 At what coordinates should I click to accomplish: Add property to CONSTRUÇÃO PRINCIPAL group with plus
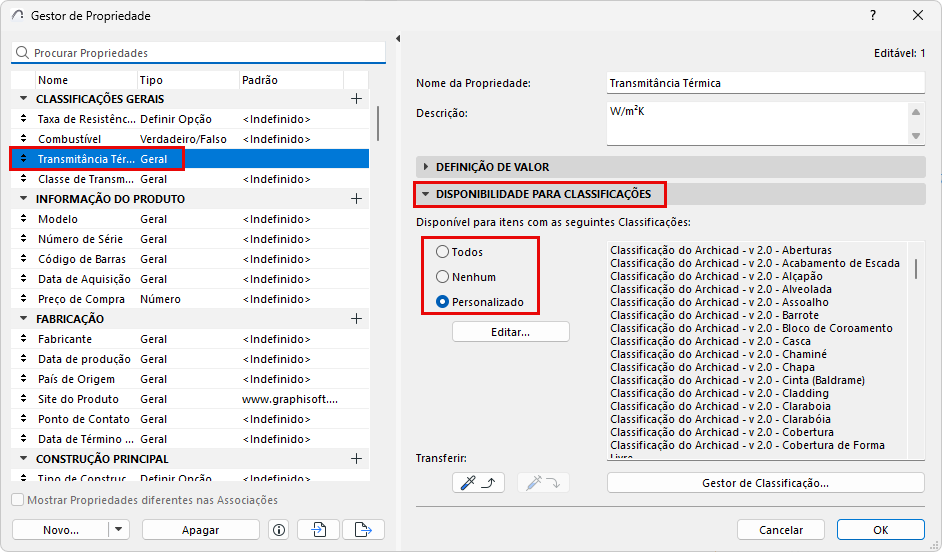(356, 459)
